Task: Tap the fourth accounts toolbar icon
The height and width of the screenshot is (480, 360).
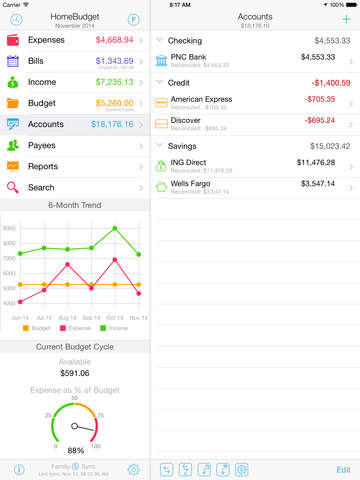Action: [x=223, y=470]
